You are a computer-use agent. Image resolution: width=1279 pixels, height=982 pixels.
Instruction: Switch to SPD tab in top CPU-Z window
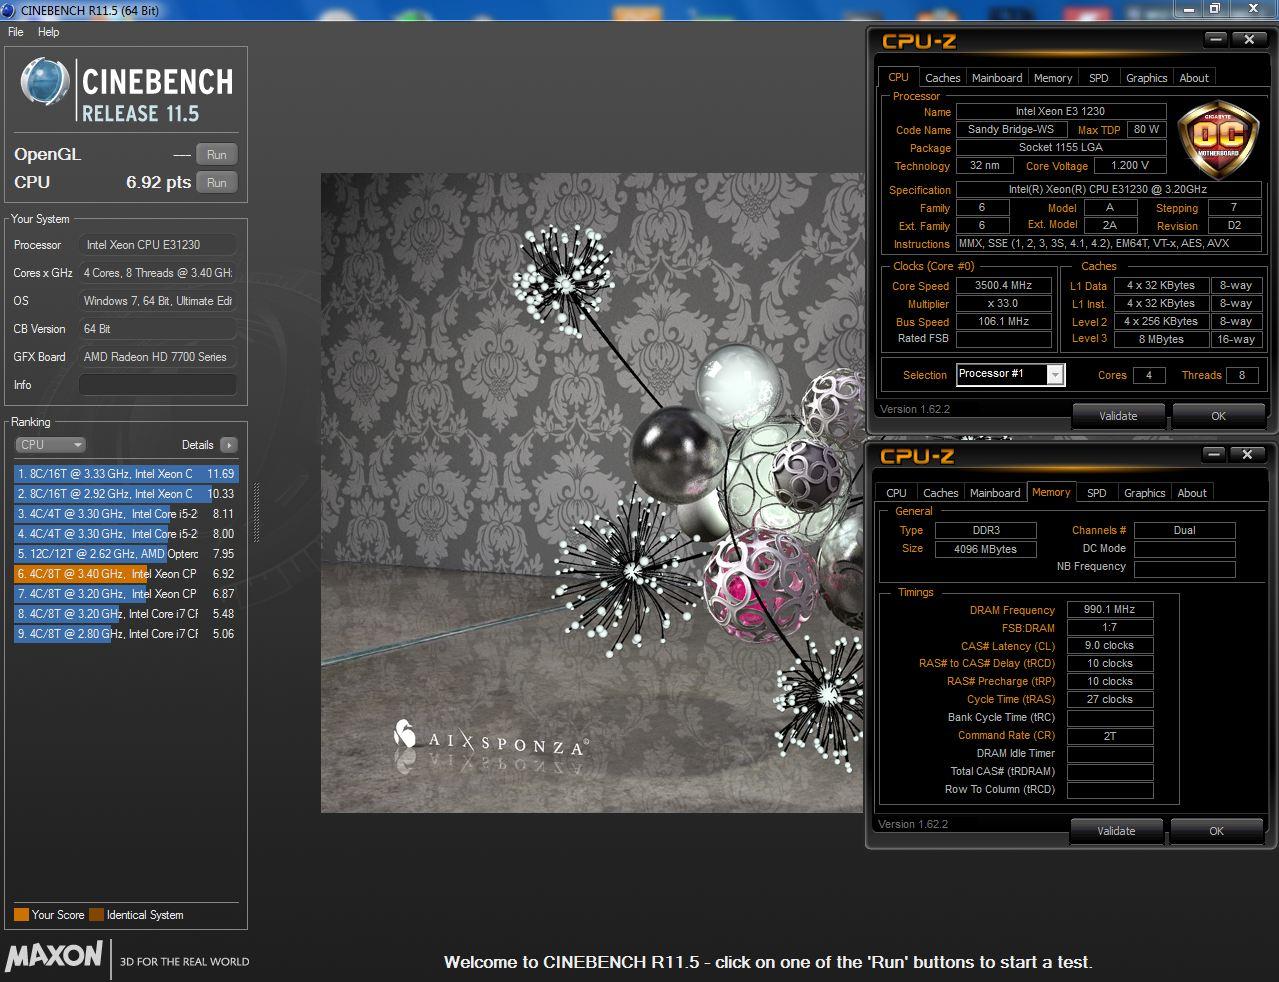[x=1099, y=78]
